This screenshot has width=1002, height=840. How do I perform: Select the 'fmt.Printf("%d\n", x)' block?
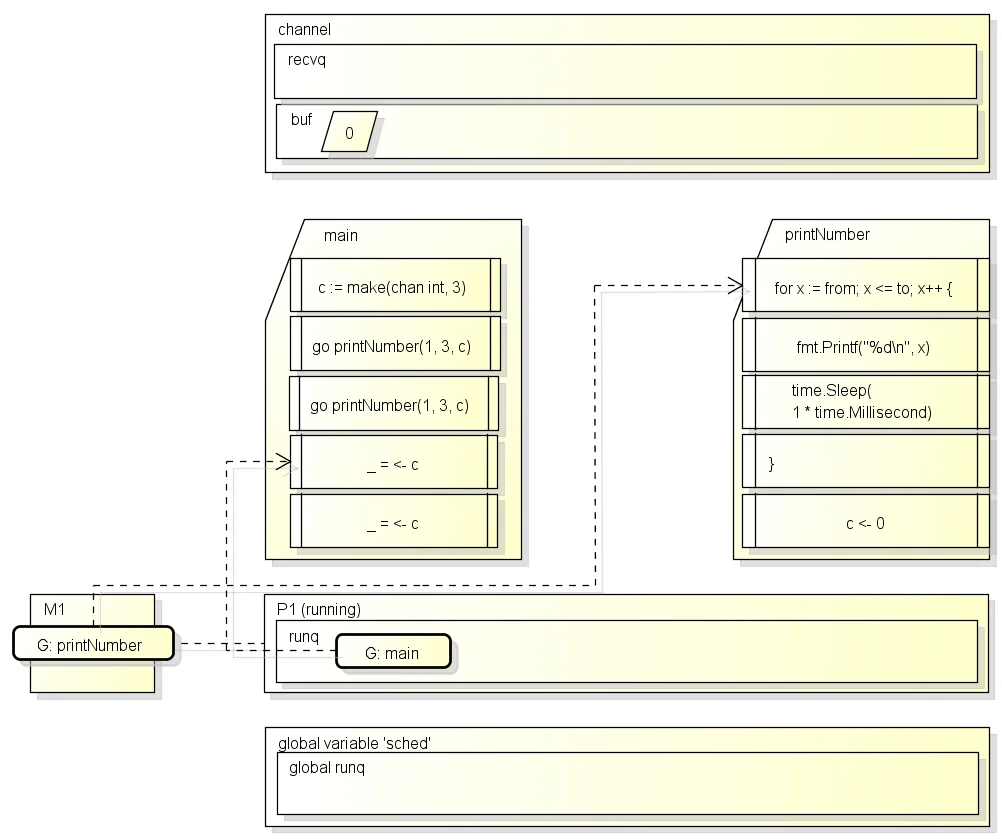click(865, 345)
